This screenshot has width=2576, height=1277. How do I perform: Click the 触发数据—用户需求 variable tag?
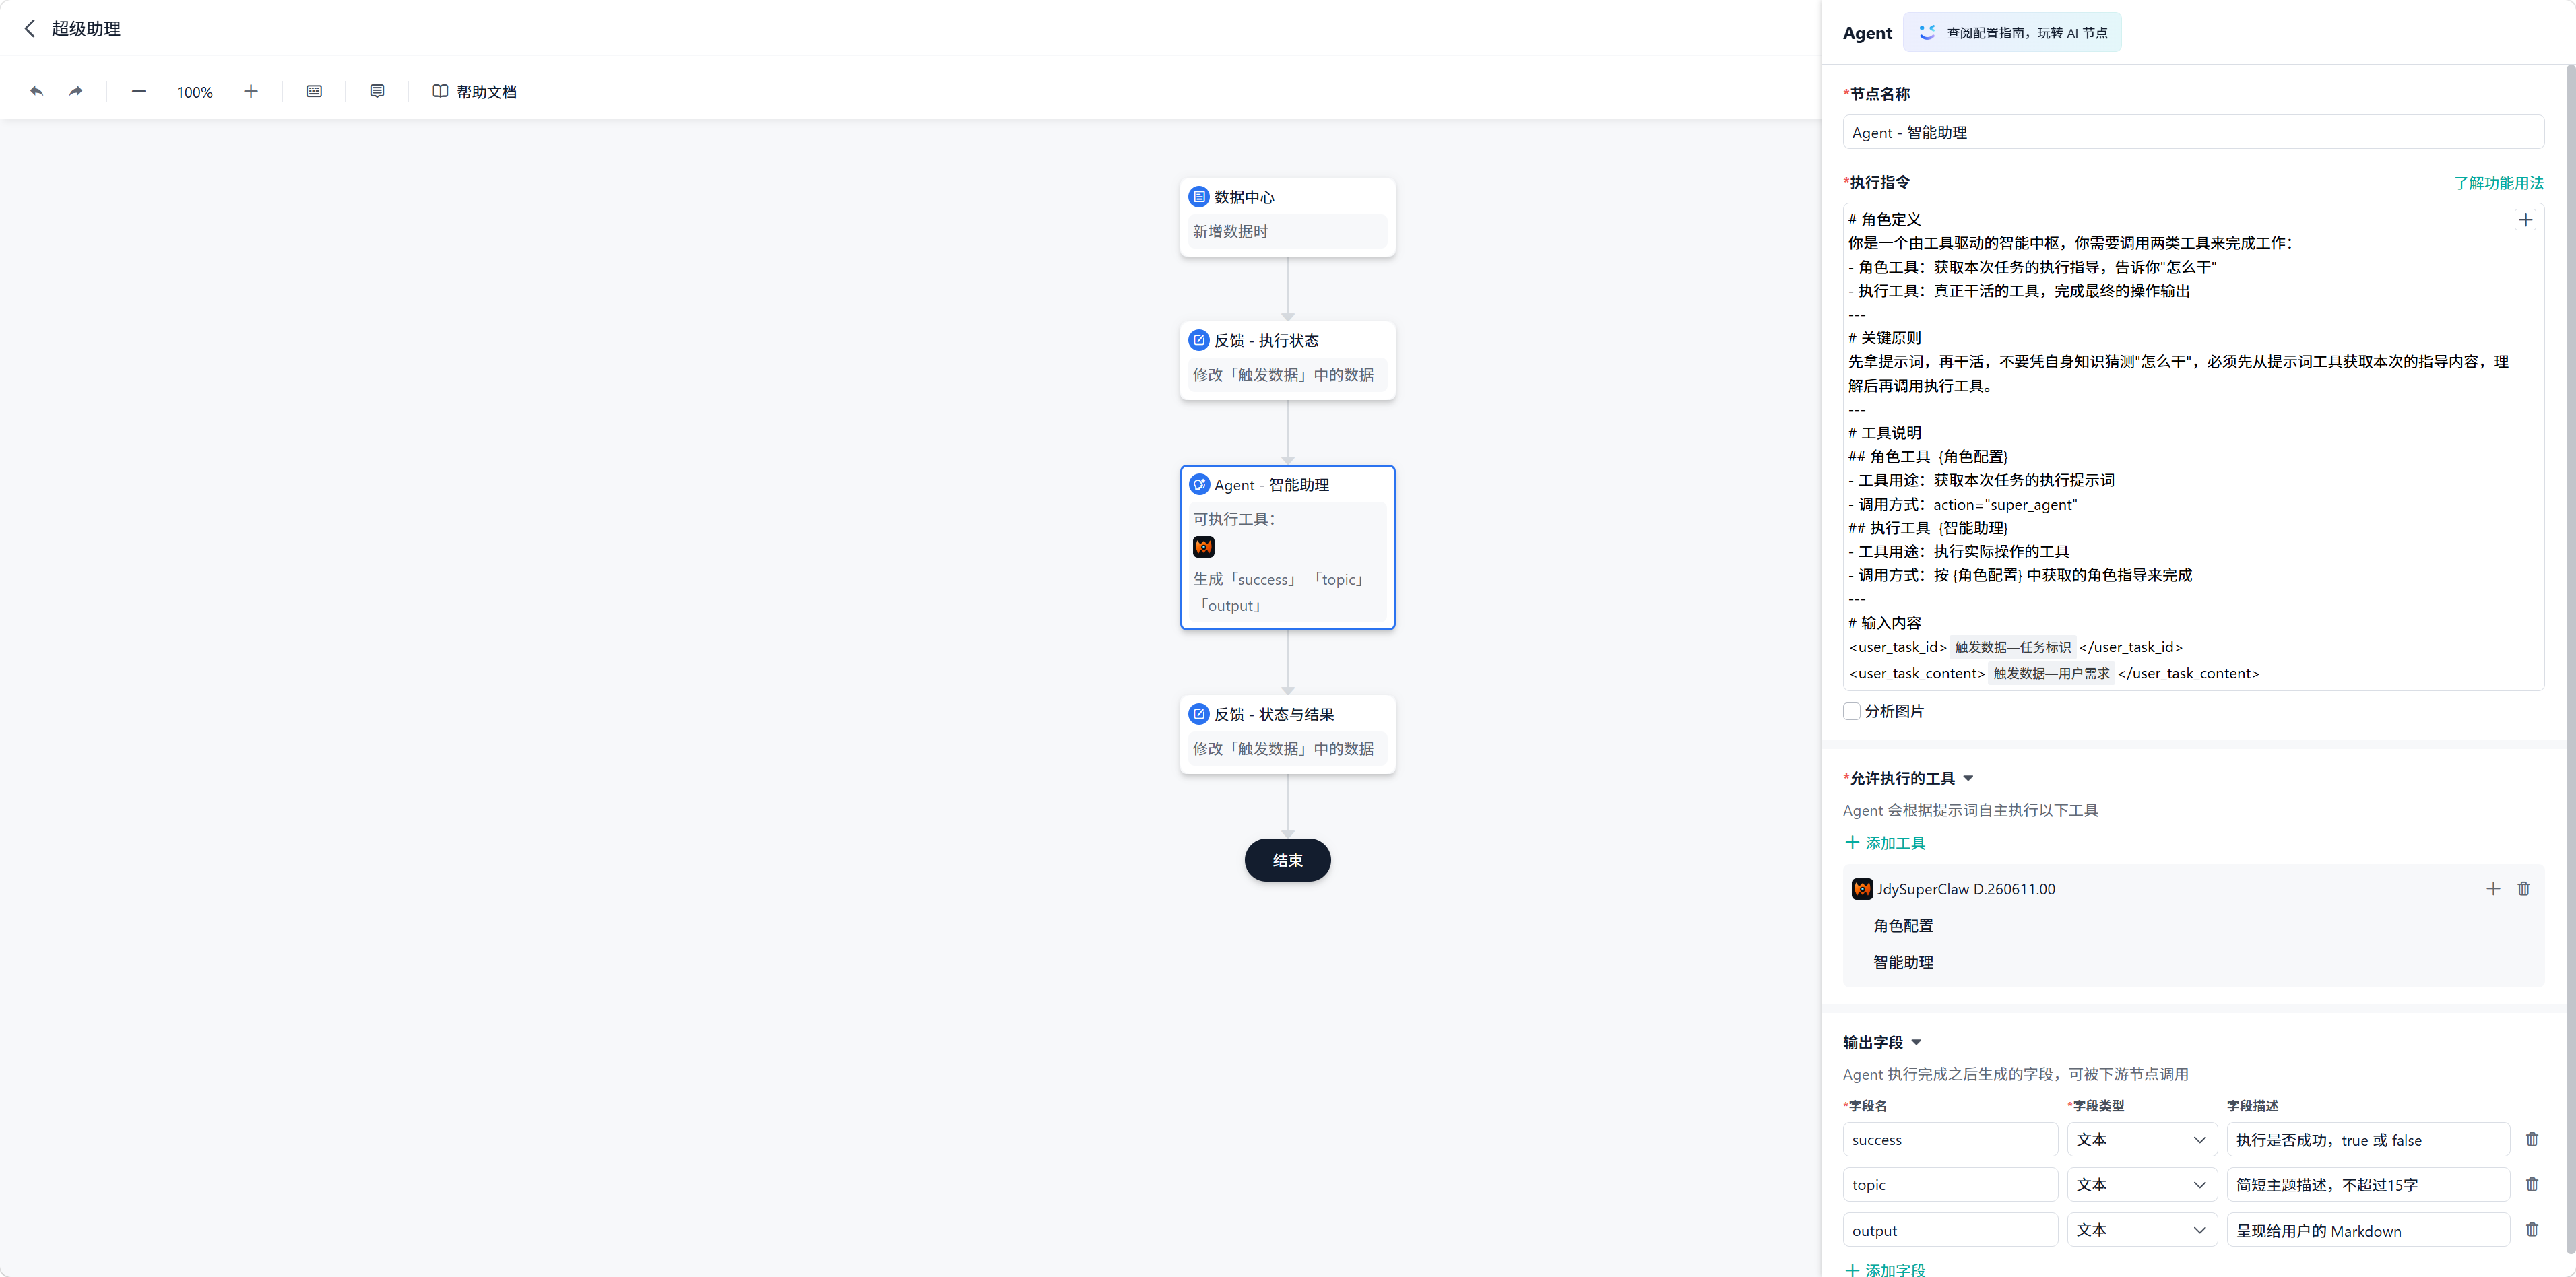[2051, 674]
